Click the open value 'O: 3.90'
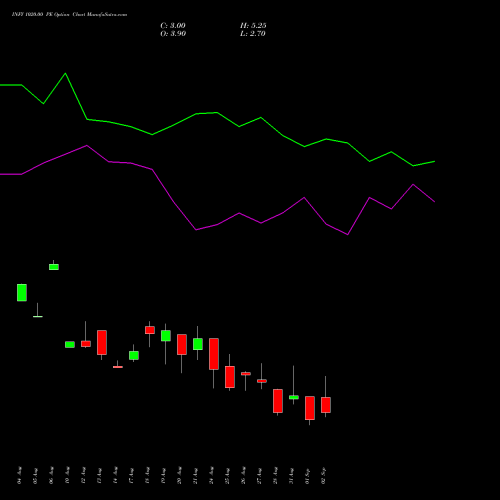The image size is (500, 500). 173,34
